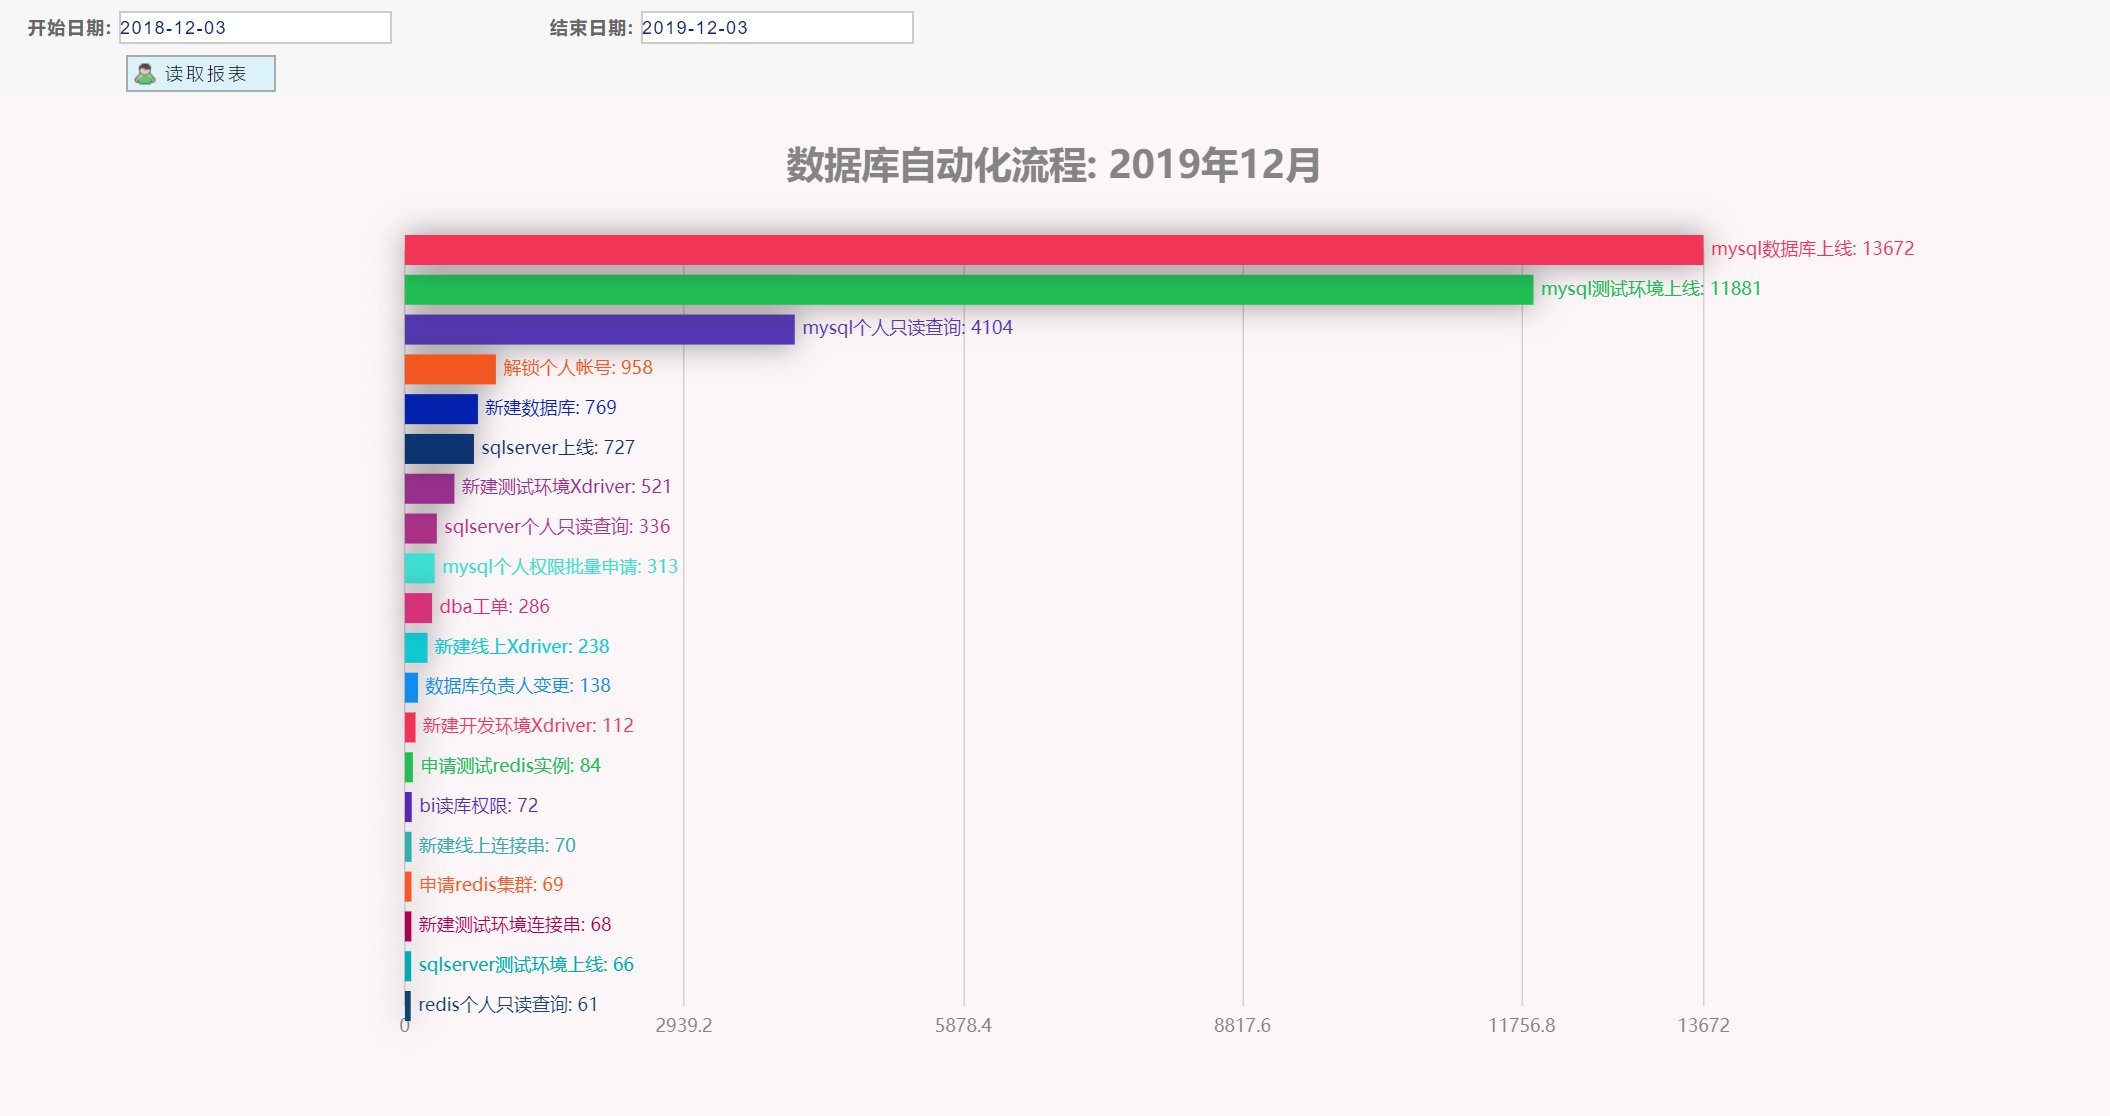Click the 结束日期 label
Image resolution: width=2110 pixels, height=1116 pixels.
click(x=591, y=28)
